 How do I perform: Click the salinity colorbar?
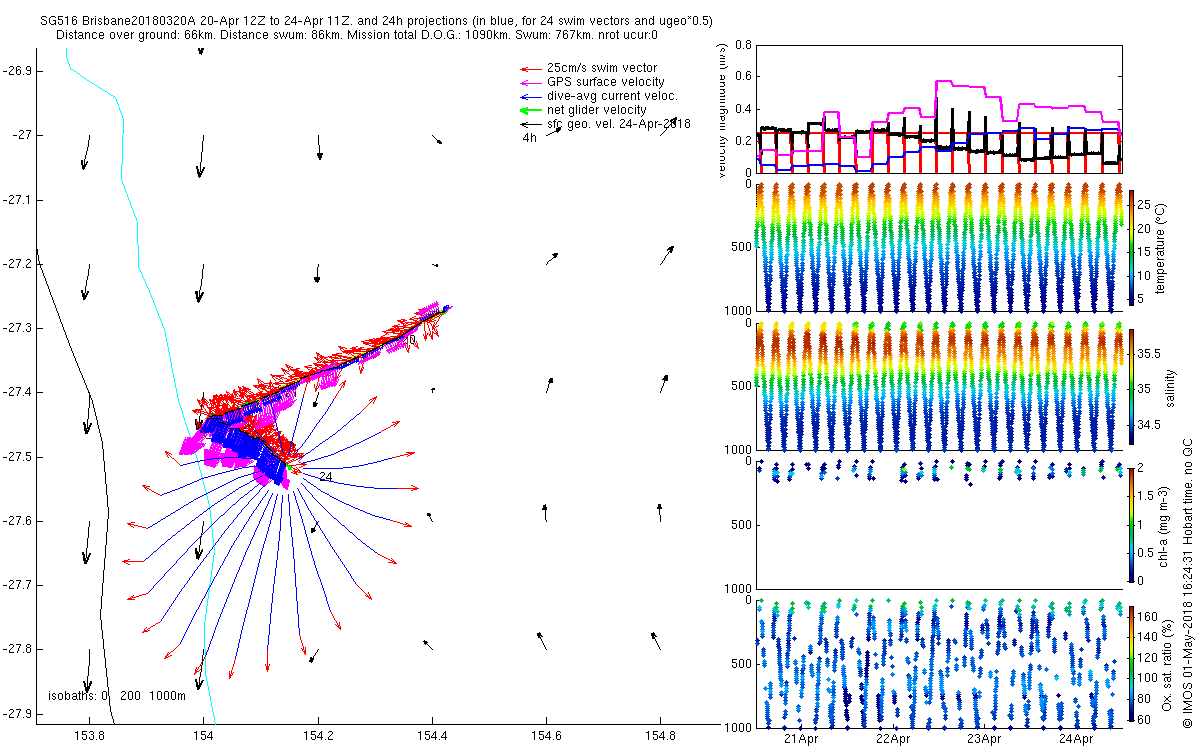click(1132, 387)
